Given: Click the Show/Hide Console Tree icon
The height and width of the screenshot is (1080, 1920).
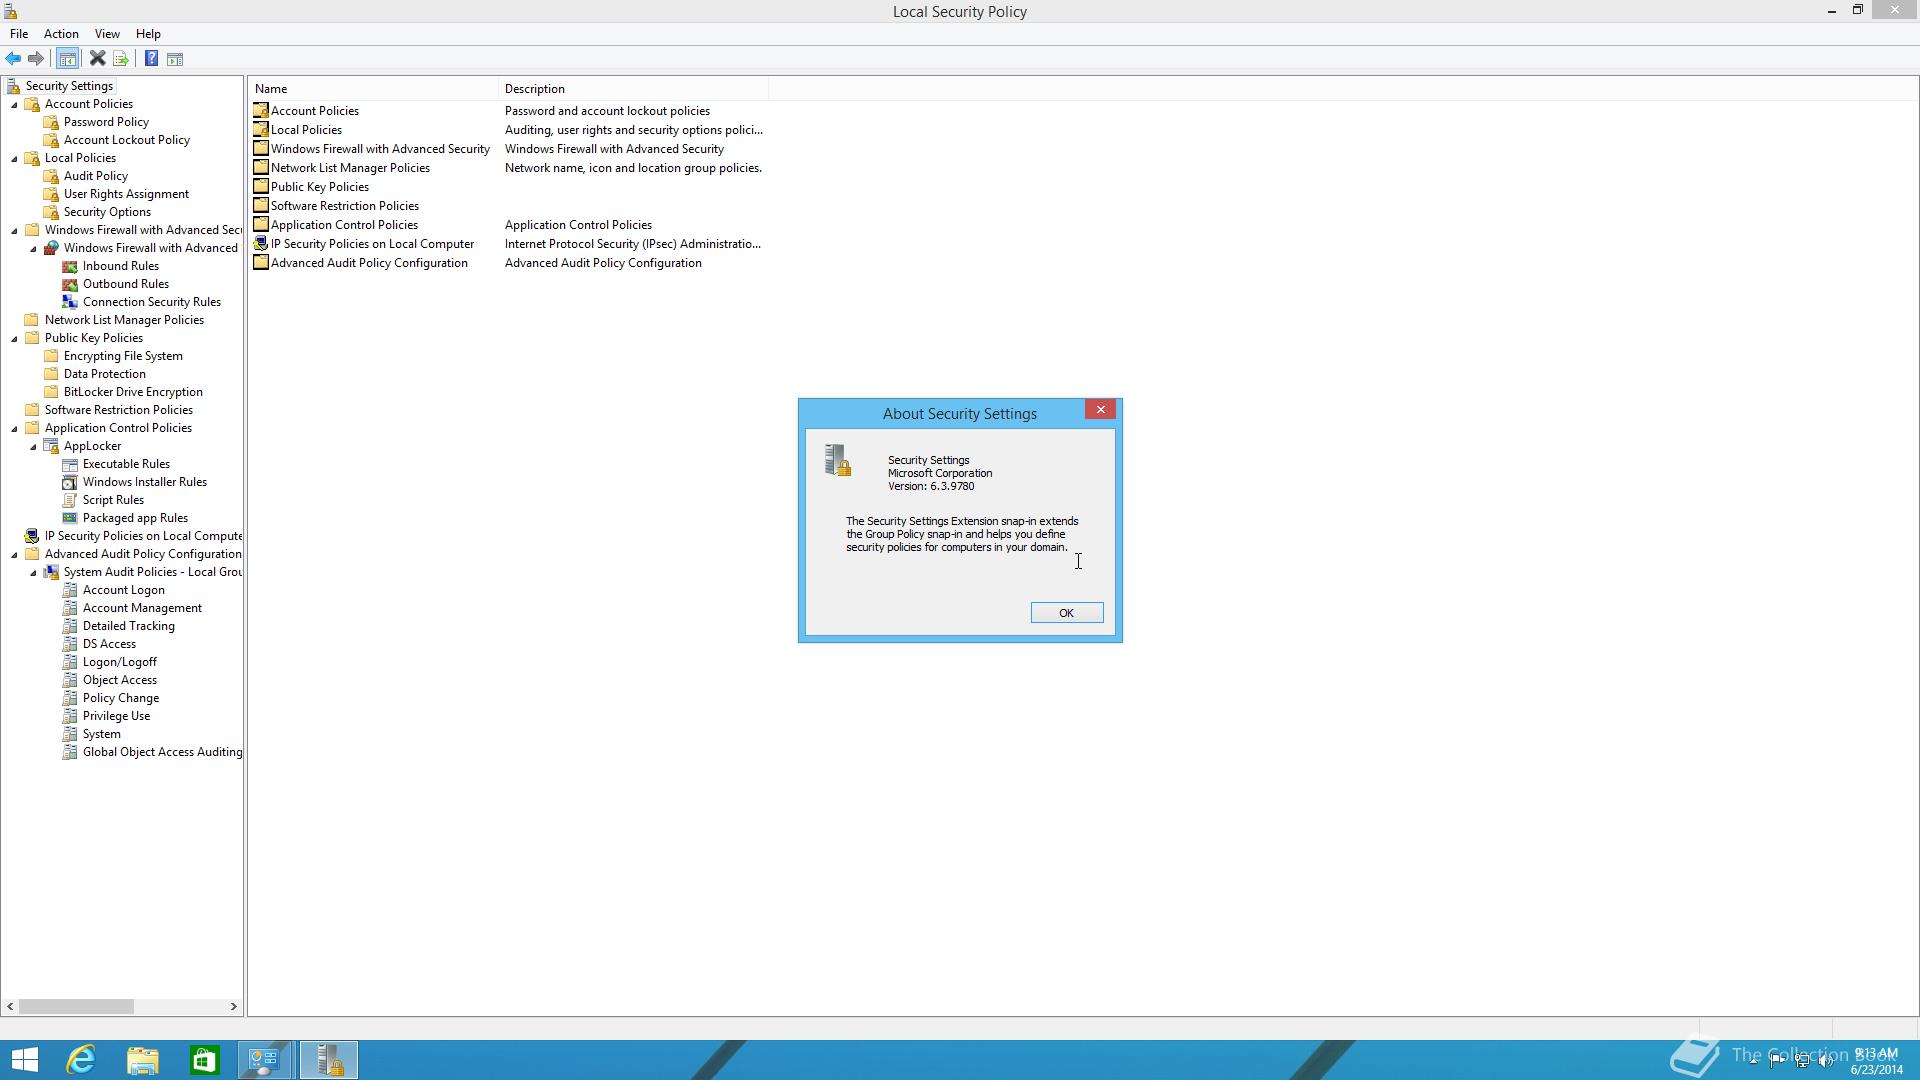Looking at the screenshot, I should (x=68, y=59).
